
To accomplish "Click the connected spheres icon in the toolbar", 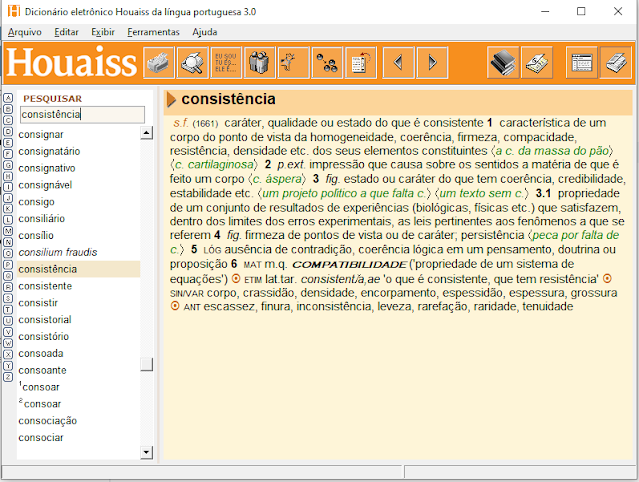I will (x=327, y=63).
